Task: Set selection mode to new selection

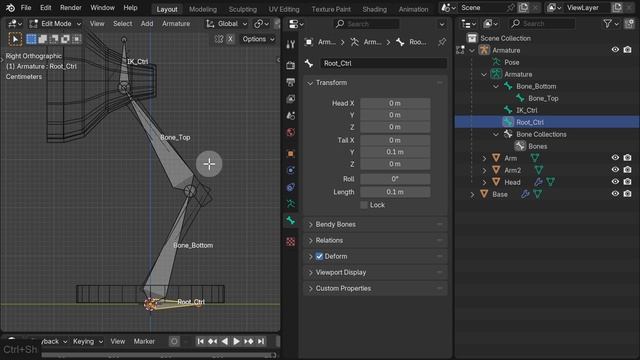Action: tap(31, 39)
